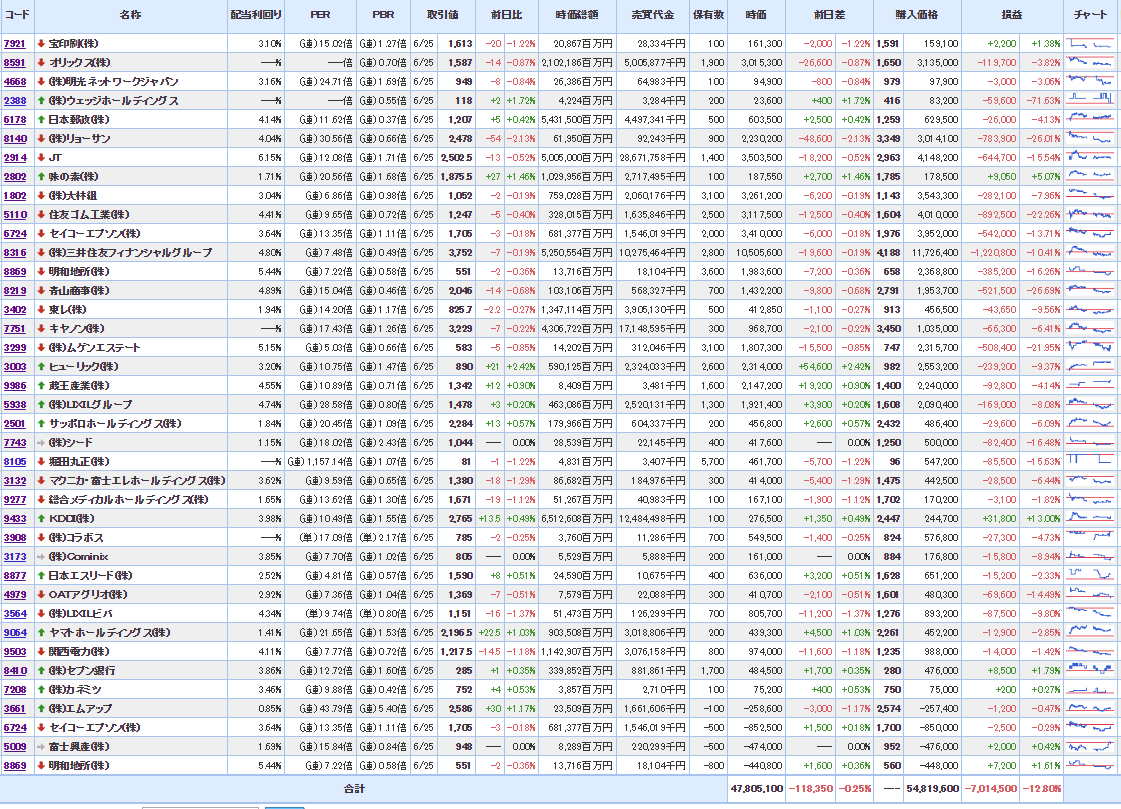1121x809 pixels.
Task: Click the 購入価格 column header
Action: [x=916, y=16]
